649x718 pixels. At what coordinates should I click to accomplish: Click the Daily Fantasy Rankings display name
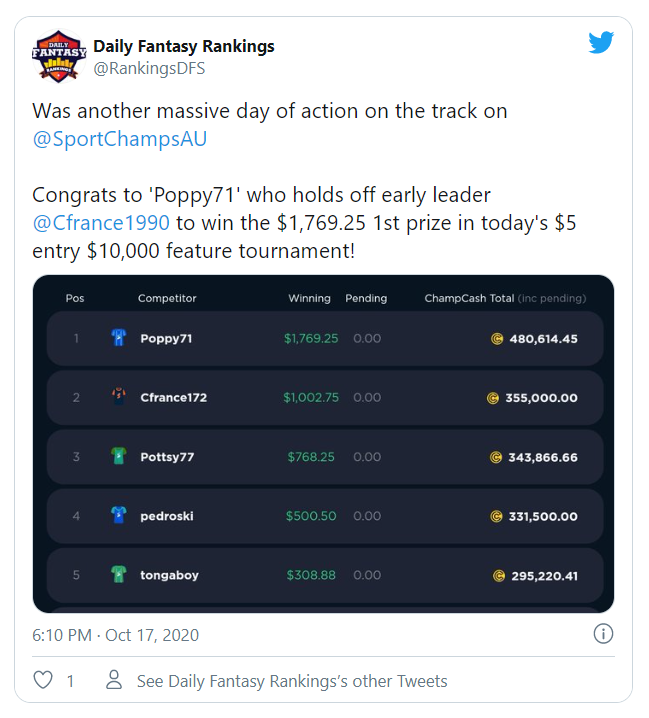click(184, 46)
